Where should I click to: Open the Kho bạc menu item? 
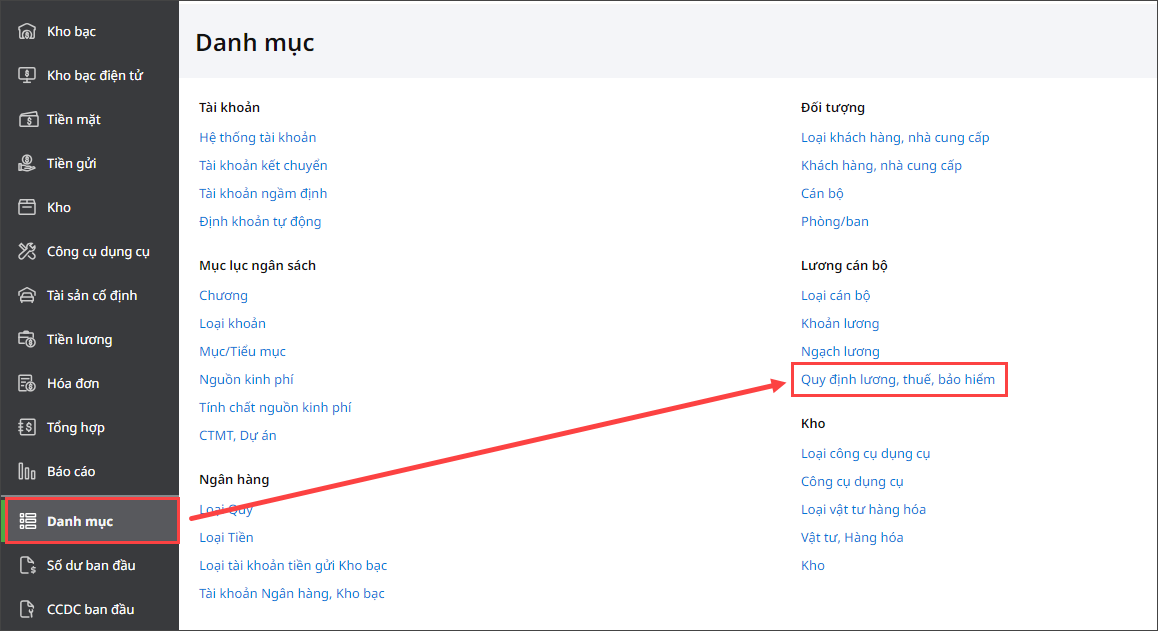pos(72,31)
